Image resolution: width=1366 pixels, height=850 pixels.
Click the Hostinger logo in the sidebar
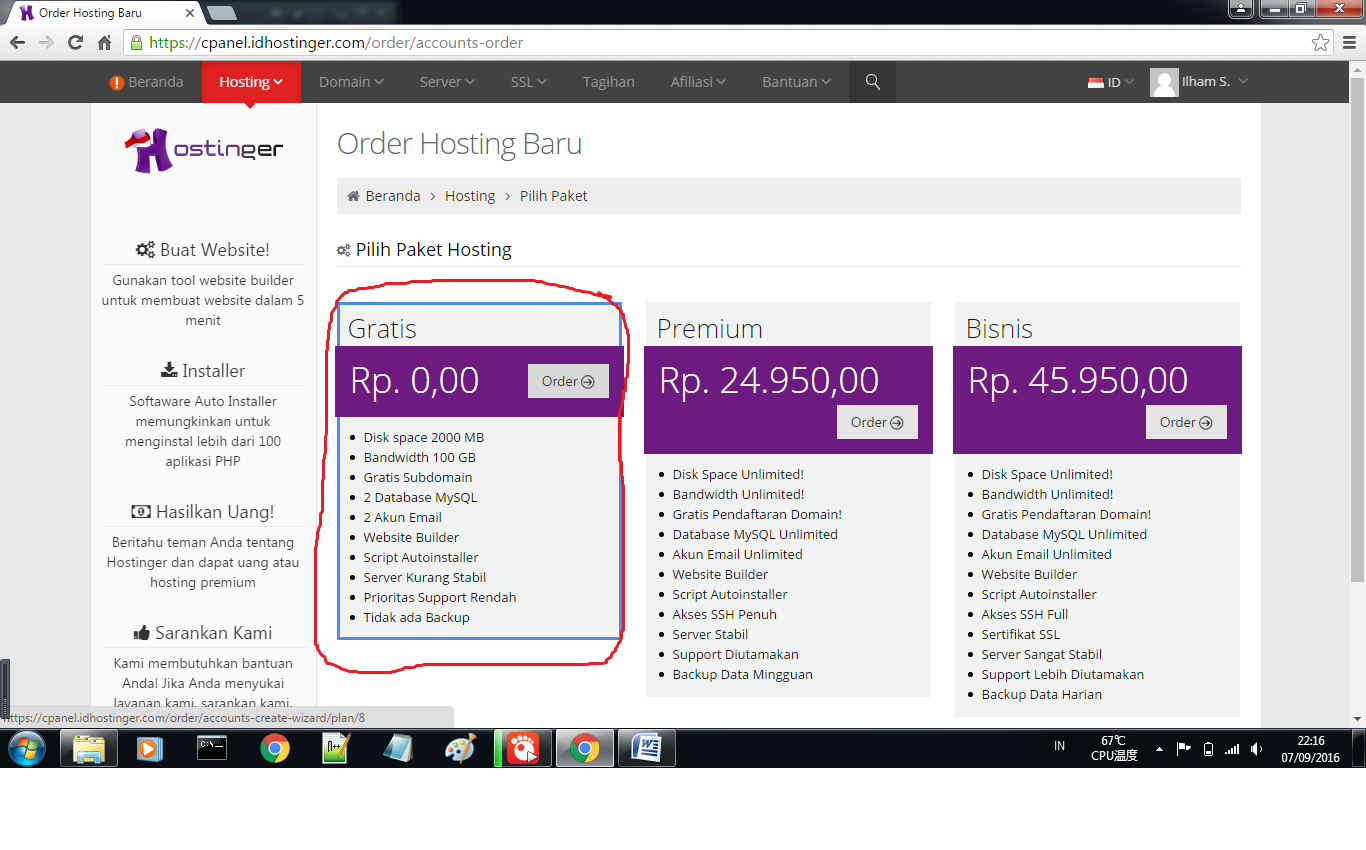tap(203, 147)
